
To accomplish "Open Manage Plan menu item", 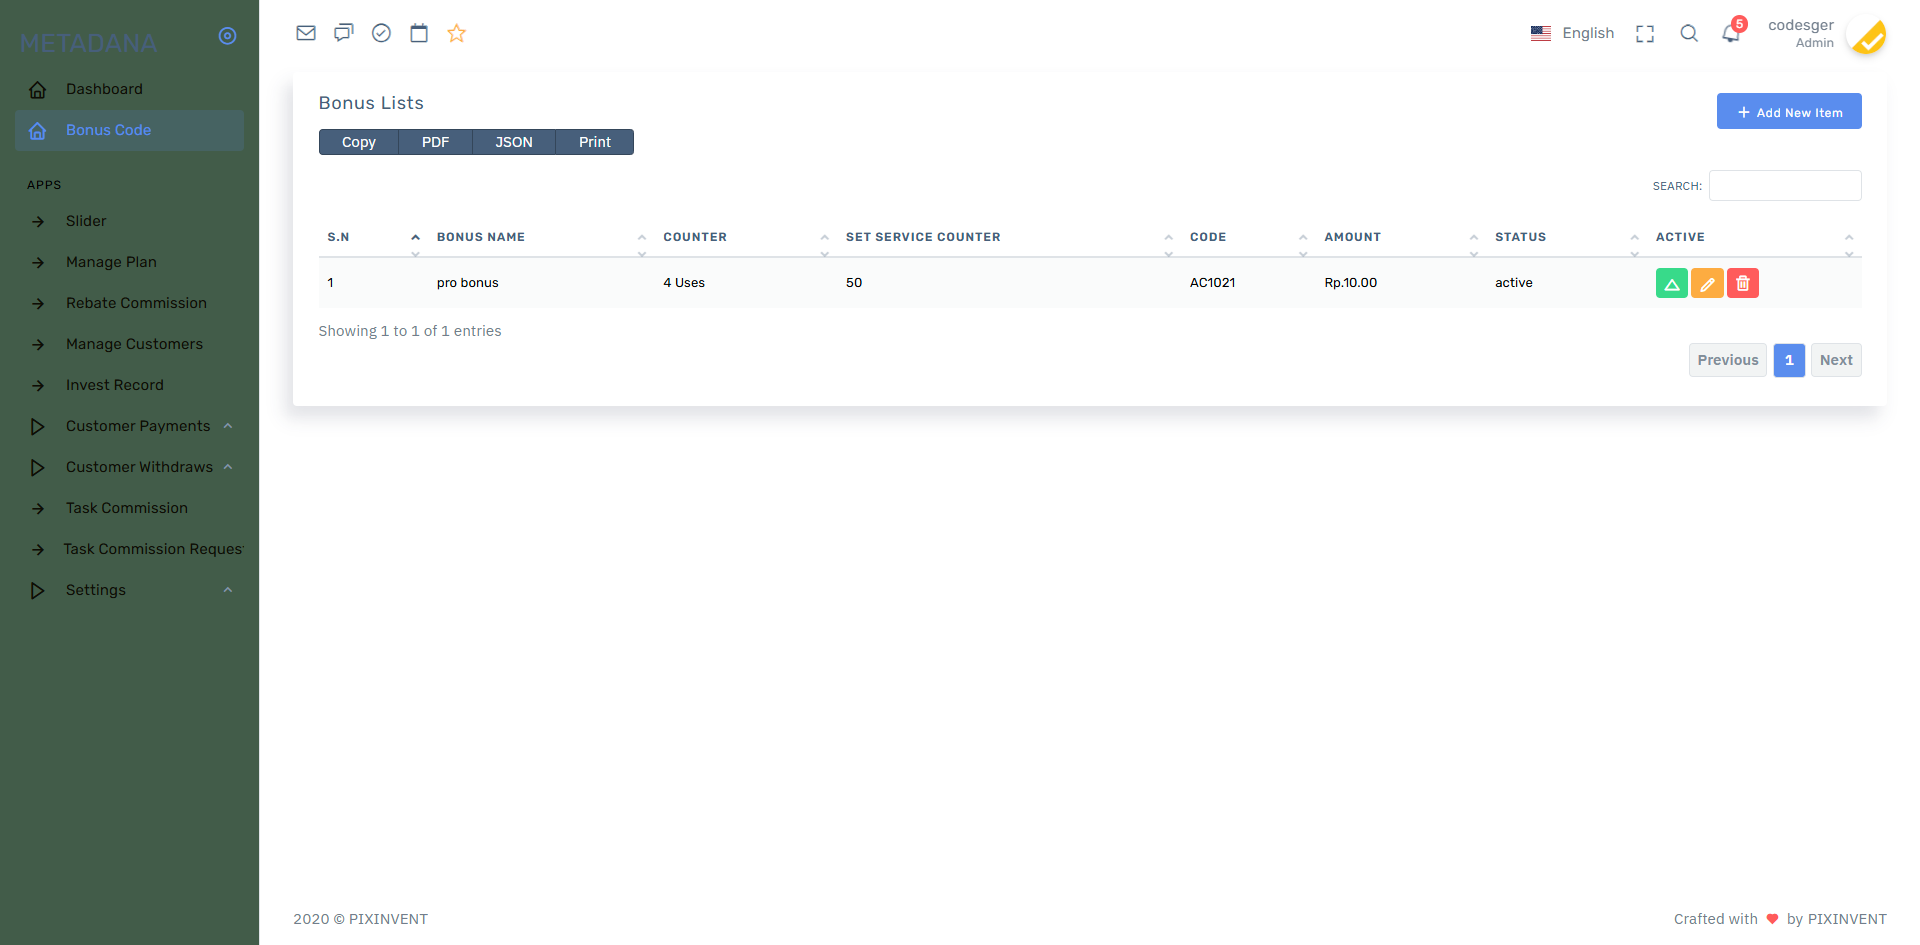I will tap(129, 262).
